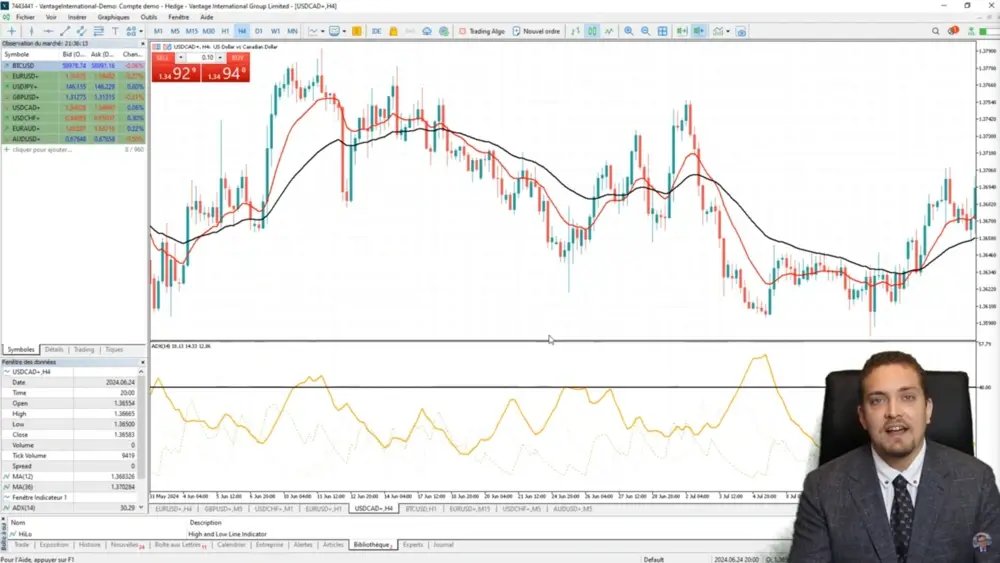Select BTCUSD row in market watch

pos(73,66)
